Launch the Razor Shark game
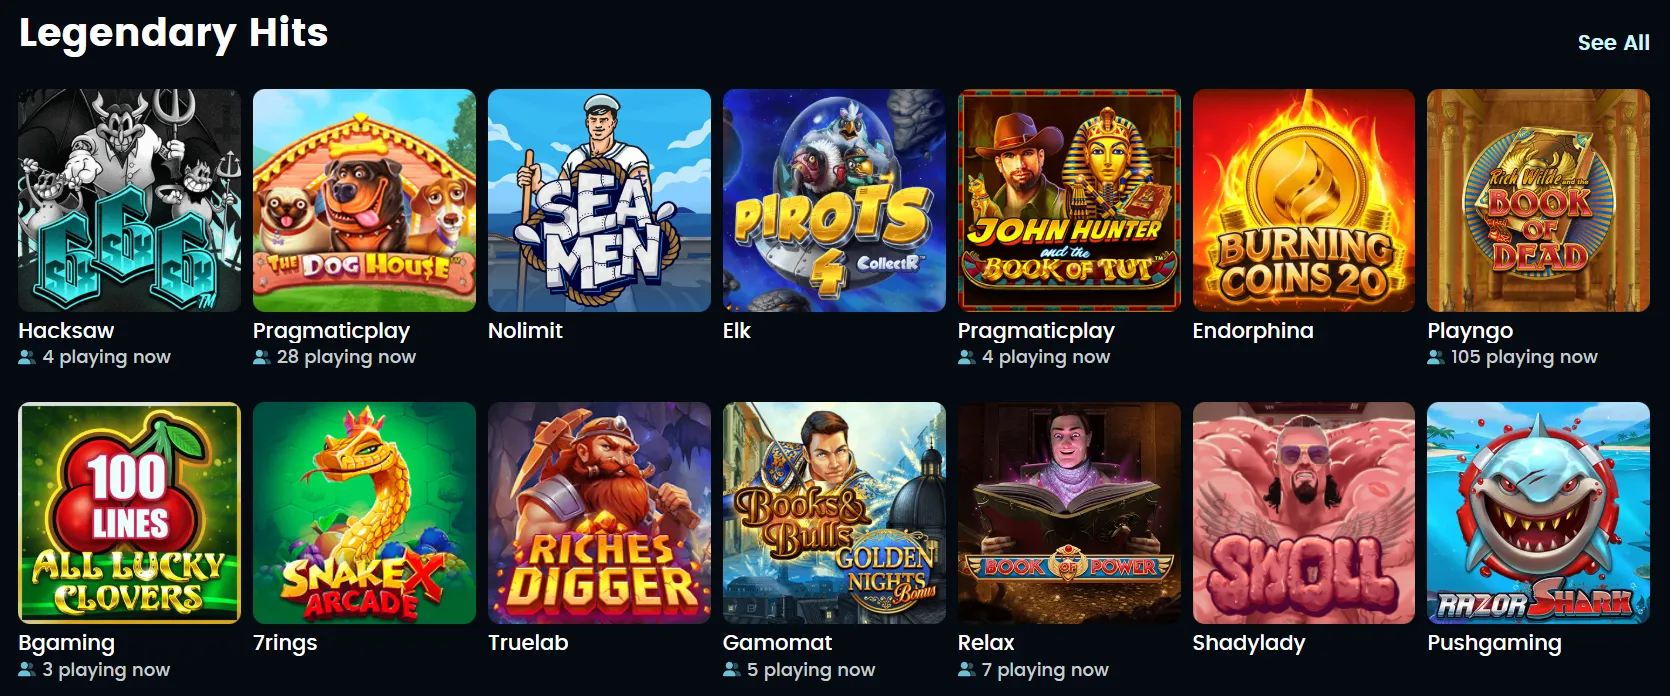The width and height of the screenshot is (1670, 696). (x=1538, y=513)
